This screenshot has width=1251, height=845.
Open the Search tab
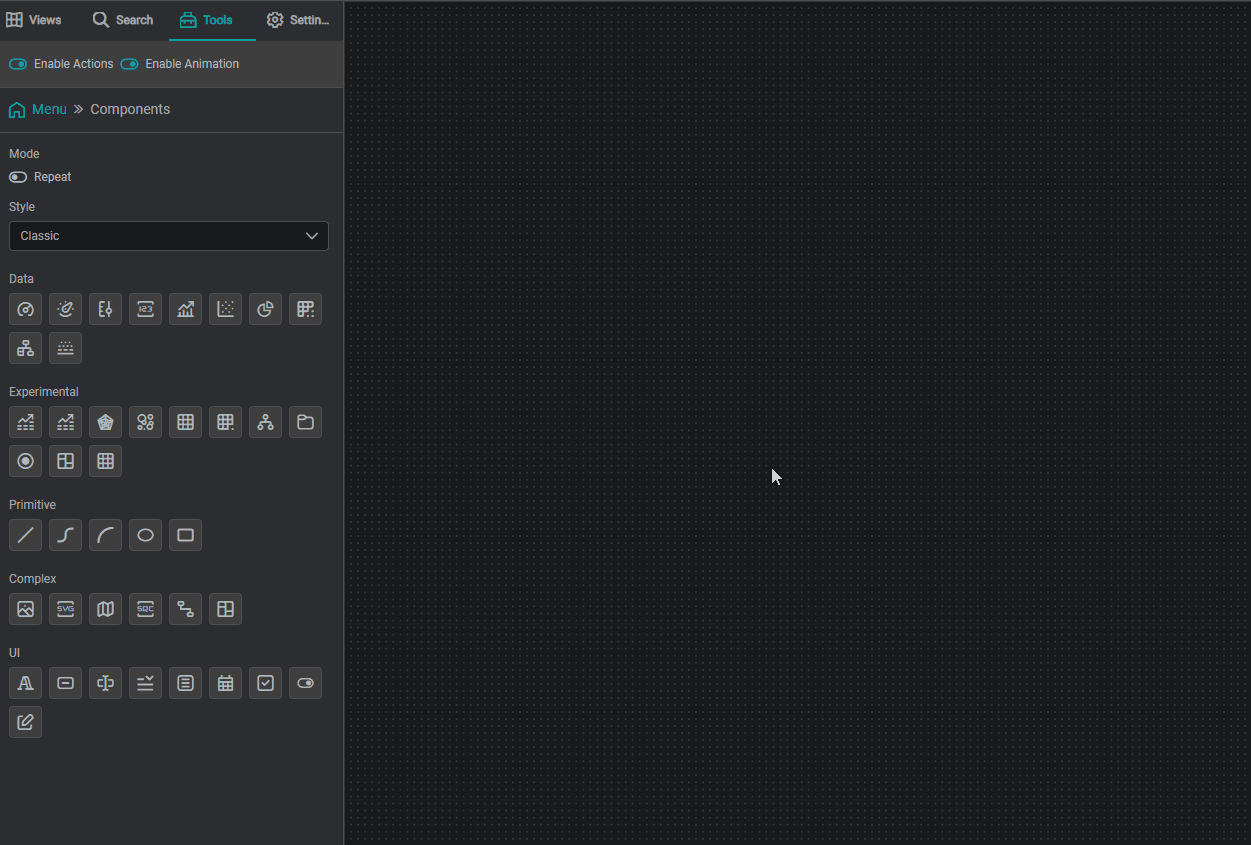tap(123, 20)
